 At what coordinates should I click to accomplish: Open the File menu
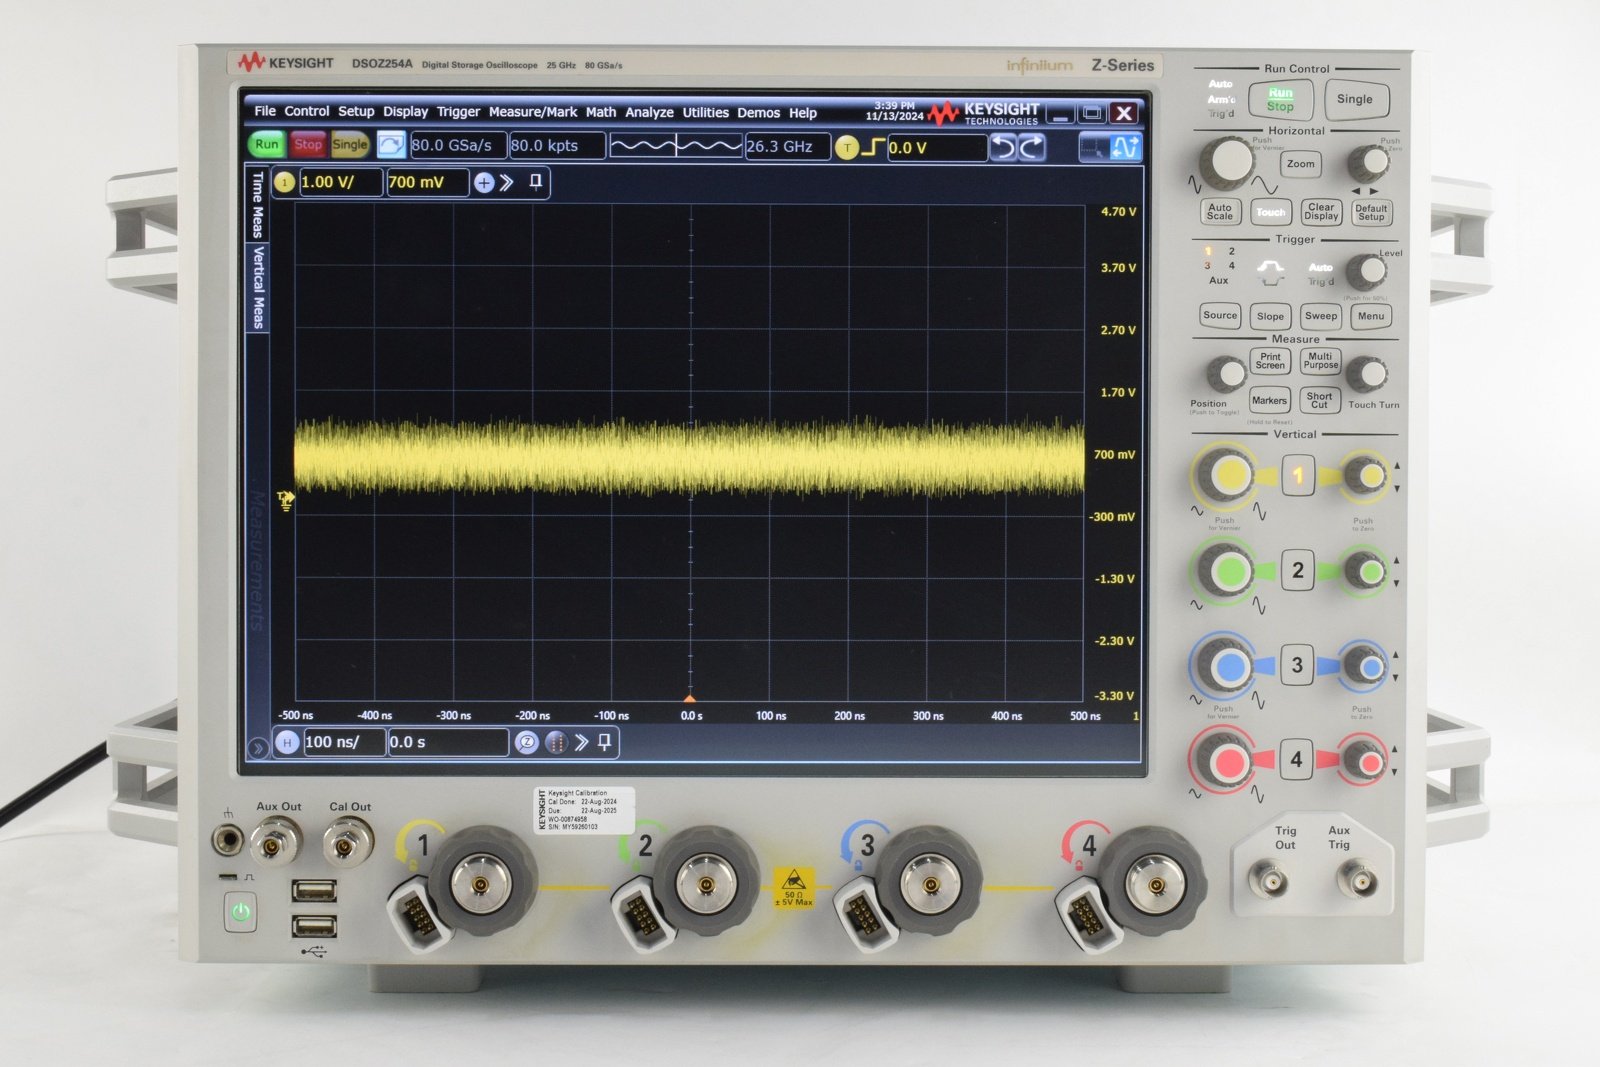pyautogui.click(x=265, y=111)
